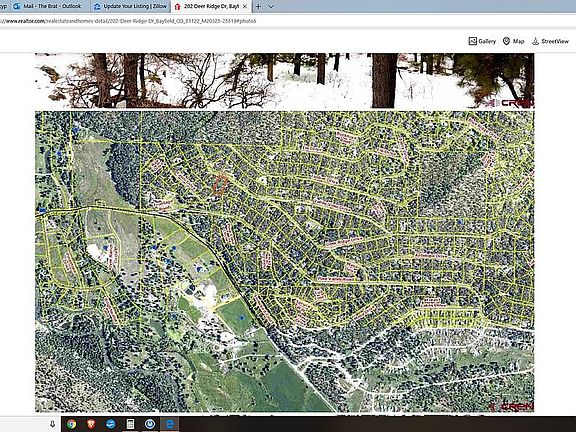
Task: Open the Calculator taskbar icon
Action: pyautogui.click(x=130, y=424)
